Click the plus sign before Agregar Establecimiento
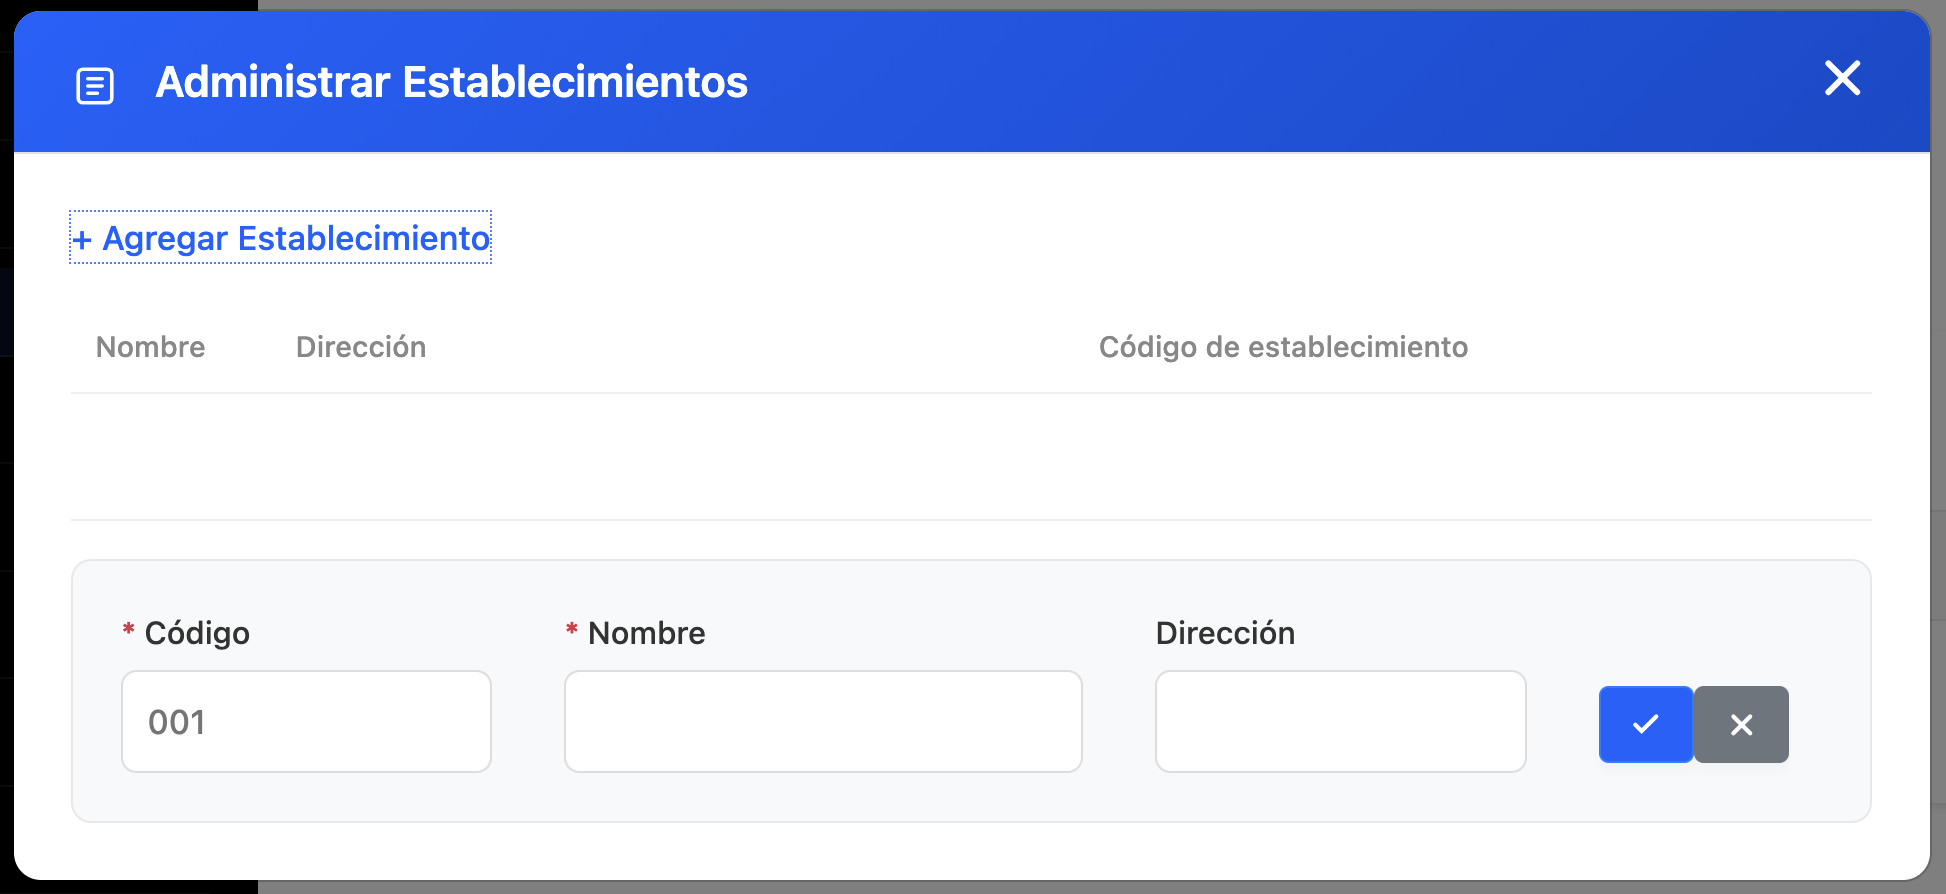Image resolution: width=1946 pixels, height=894 pixels. point(82,240)
